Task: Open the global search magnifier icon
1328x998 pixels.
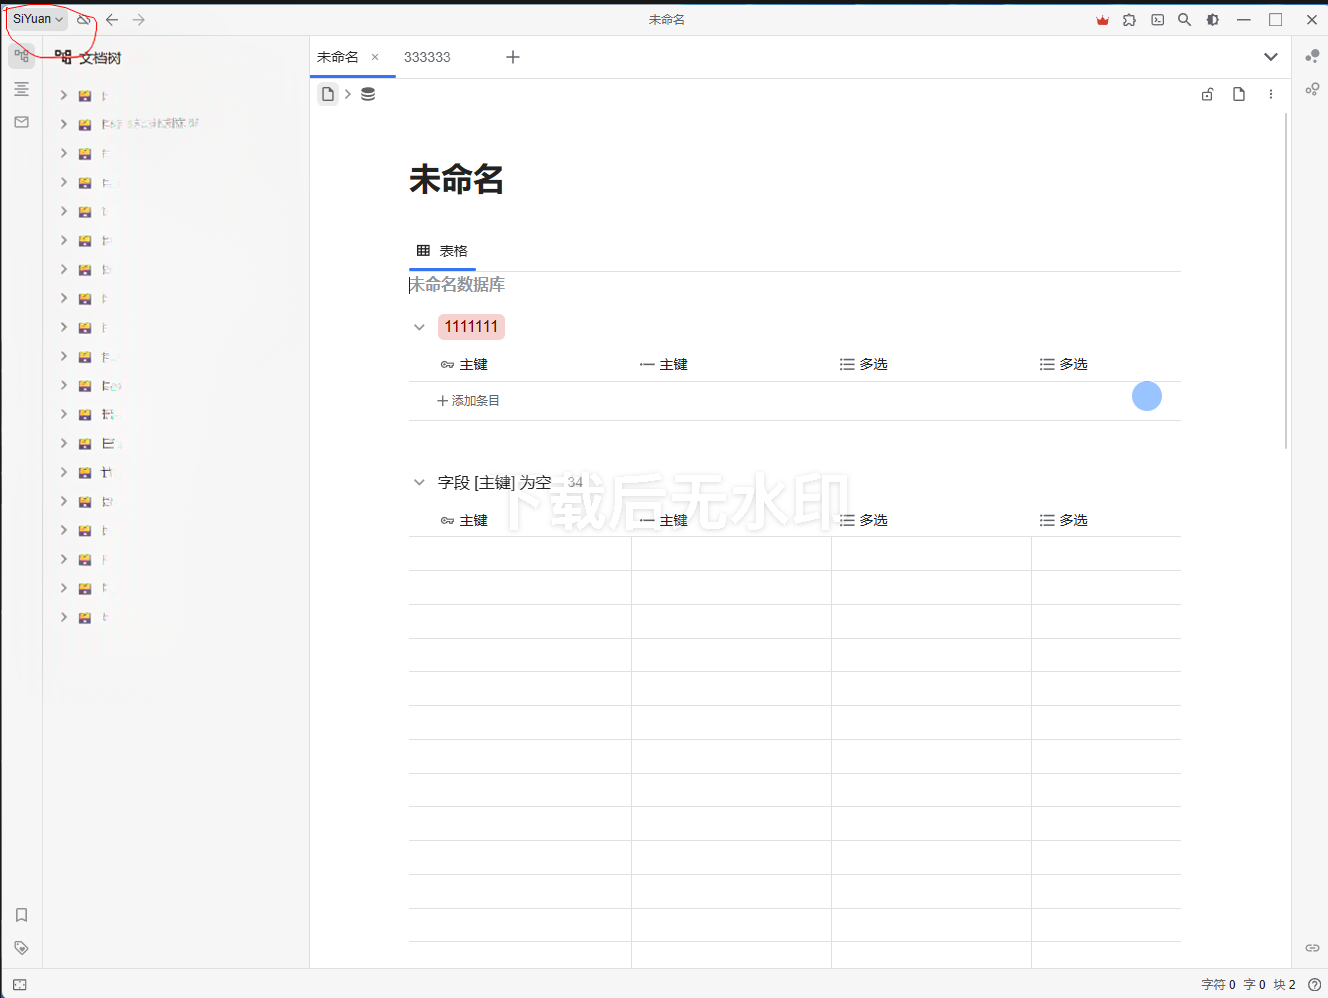Action: coord(1184,19)
